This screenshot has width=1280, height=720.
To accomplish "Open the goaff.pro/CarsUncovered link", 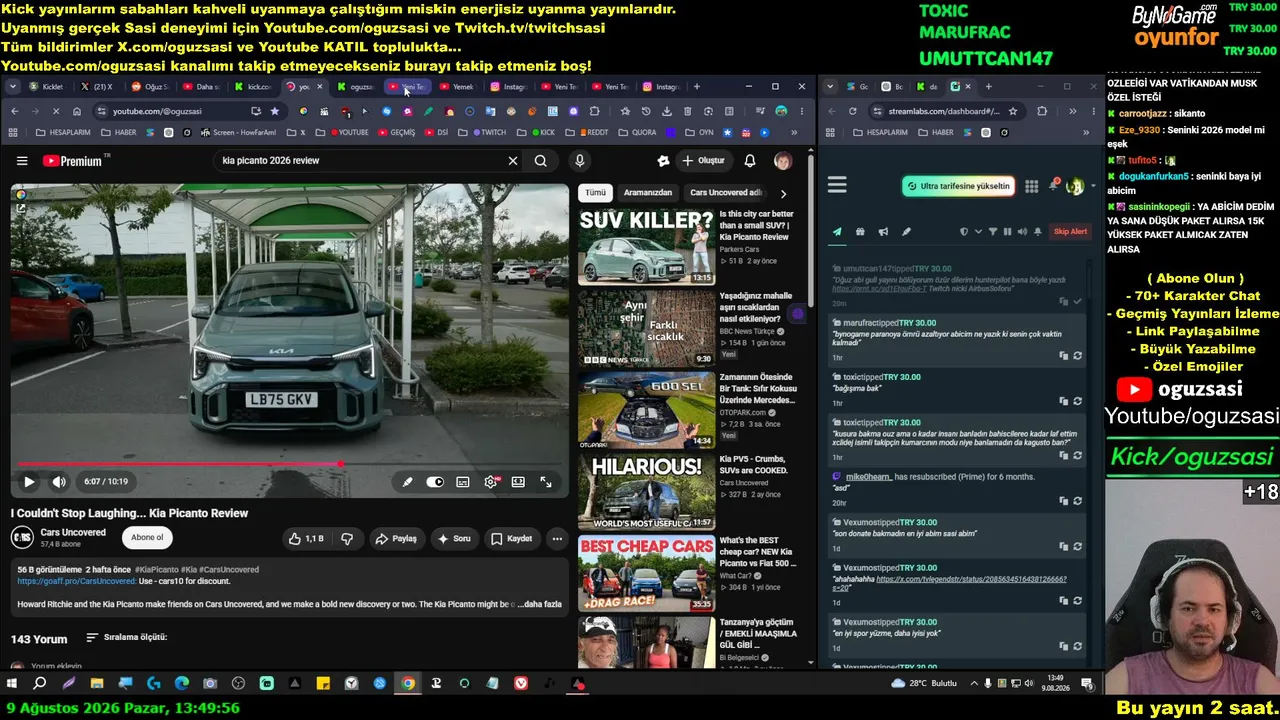I will tap(77, 581).
